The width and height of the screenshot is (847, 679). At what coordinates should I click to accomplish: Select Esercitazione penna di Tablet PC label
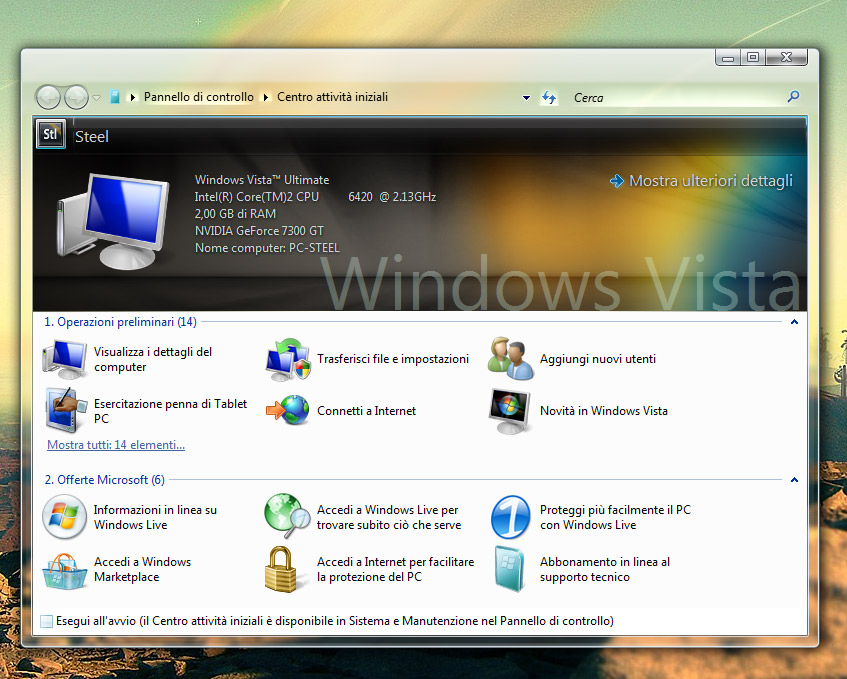[170, 411]
